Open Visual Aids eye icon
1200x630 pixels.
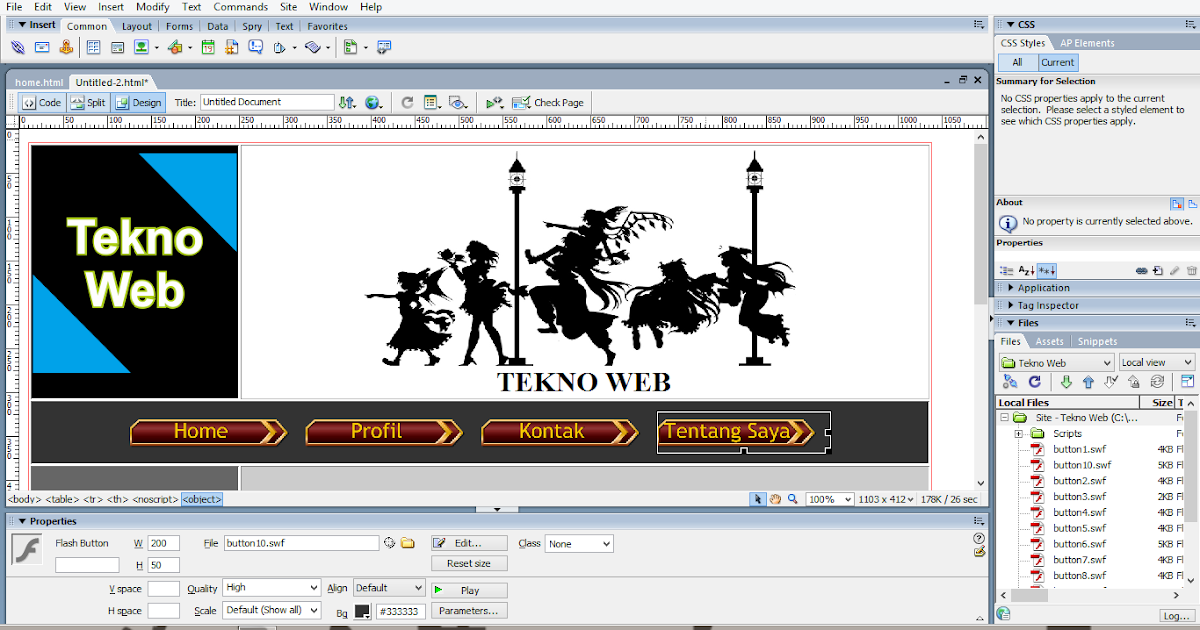[458, 102]
